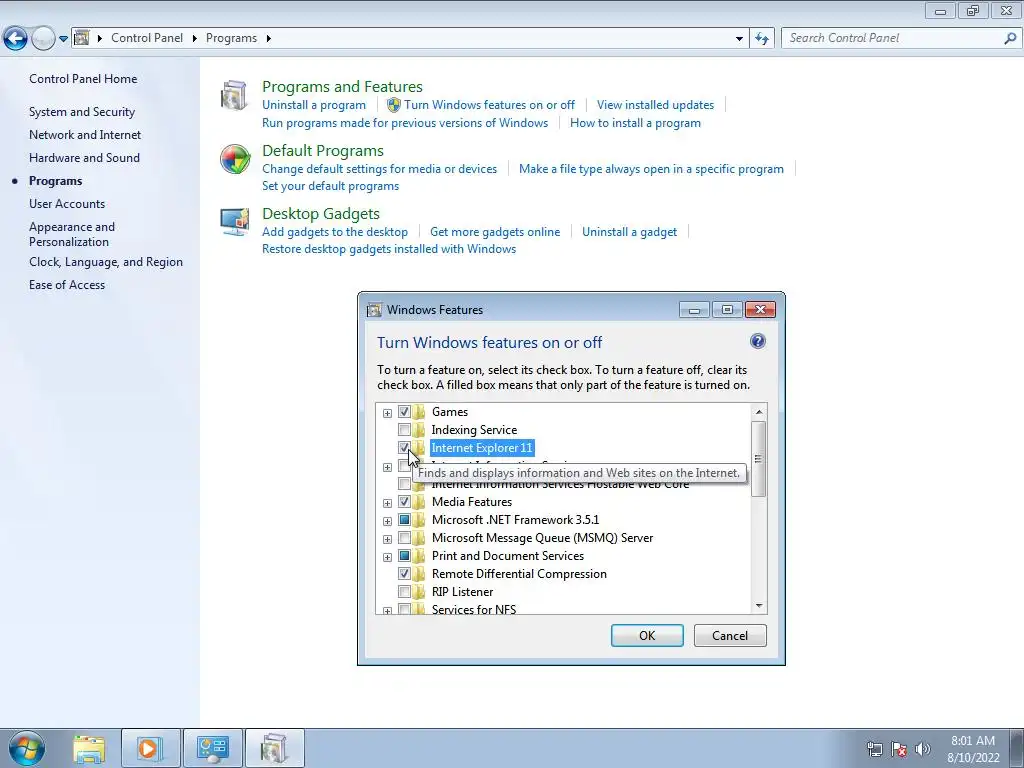Open Add gadgets to the desktop link
Screen dimensions: 1024x768
tap(335, 232)
